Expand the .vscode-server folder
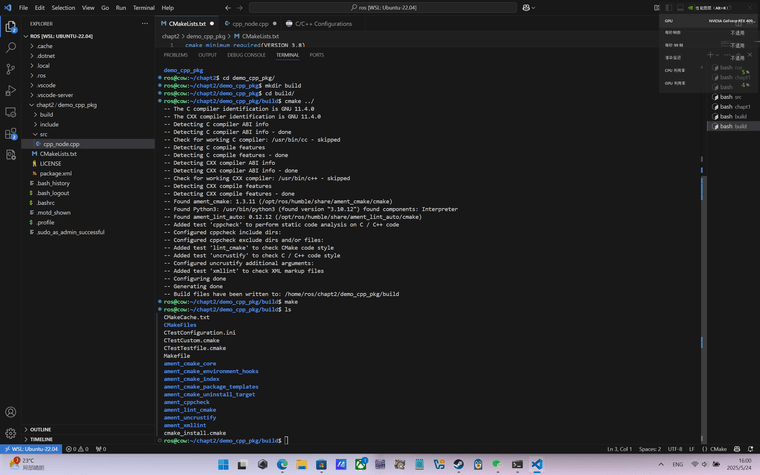Image resolution: width=760 pixels, height=475 pixels. click(x=88, y=95)
